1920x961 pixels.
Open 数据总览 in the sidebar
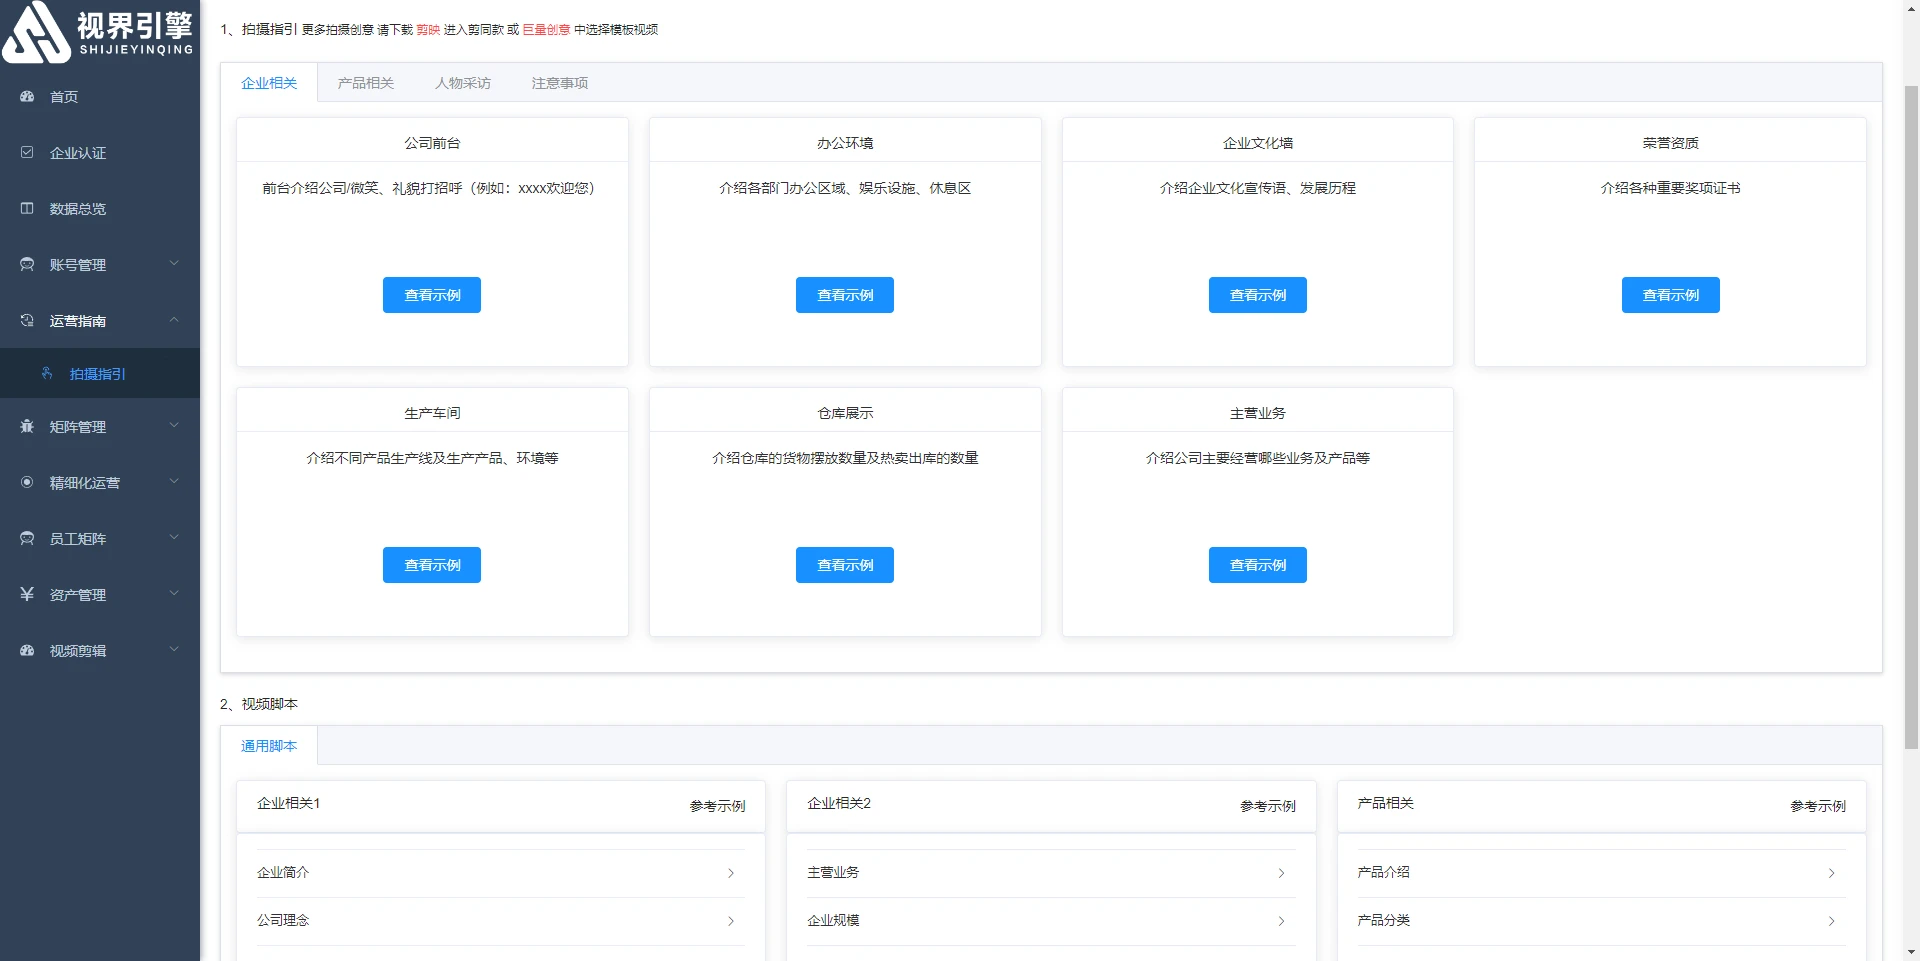point(100,209)
